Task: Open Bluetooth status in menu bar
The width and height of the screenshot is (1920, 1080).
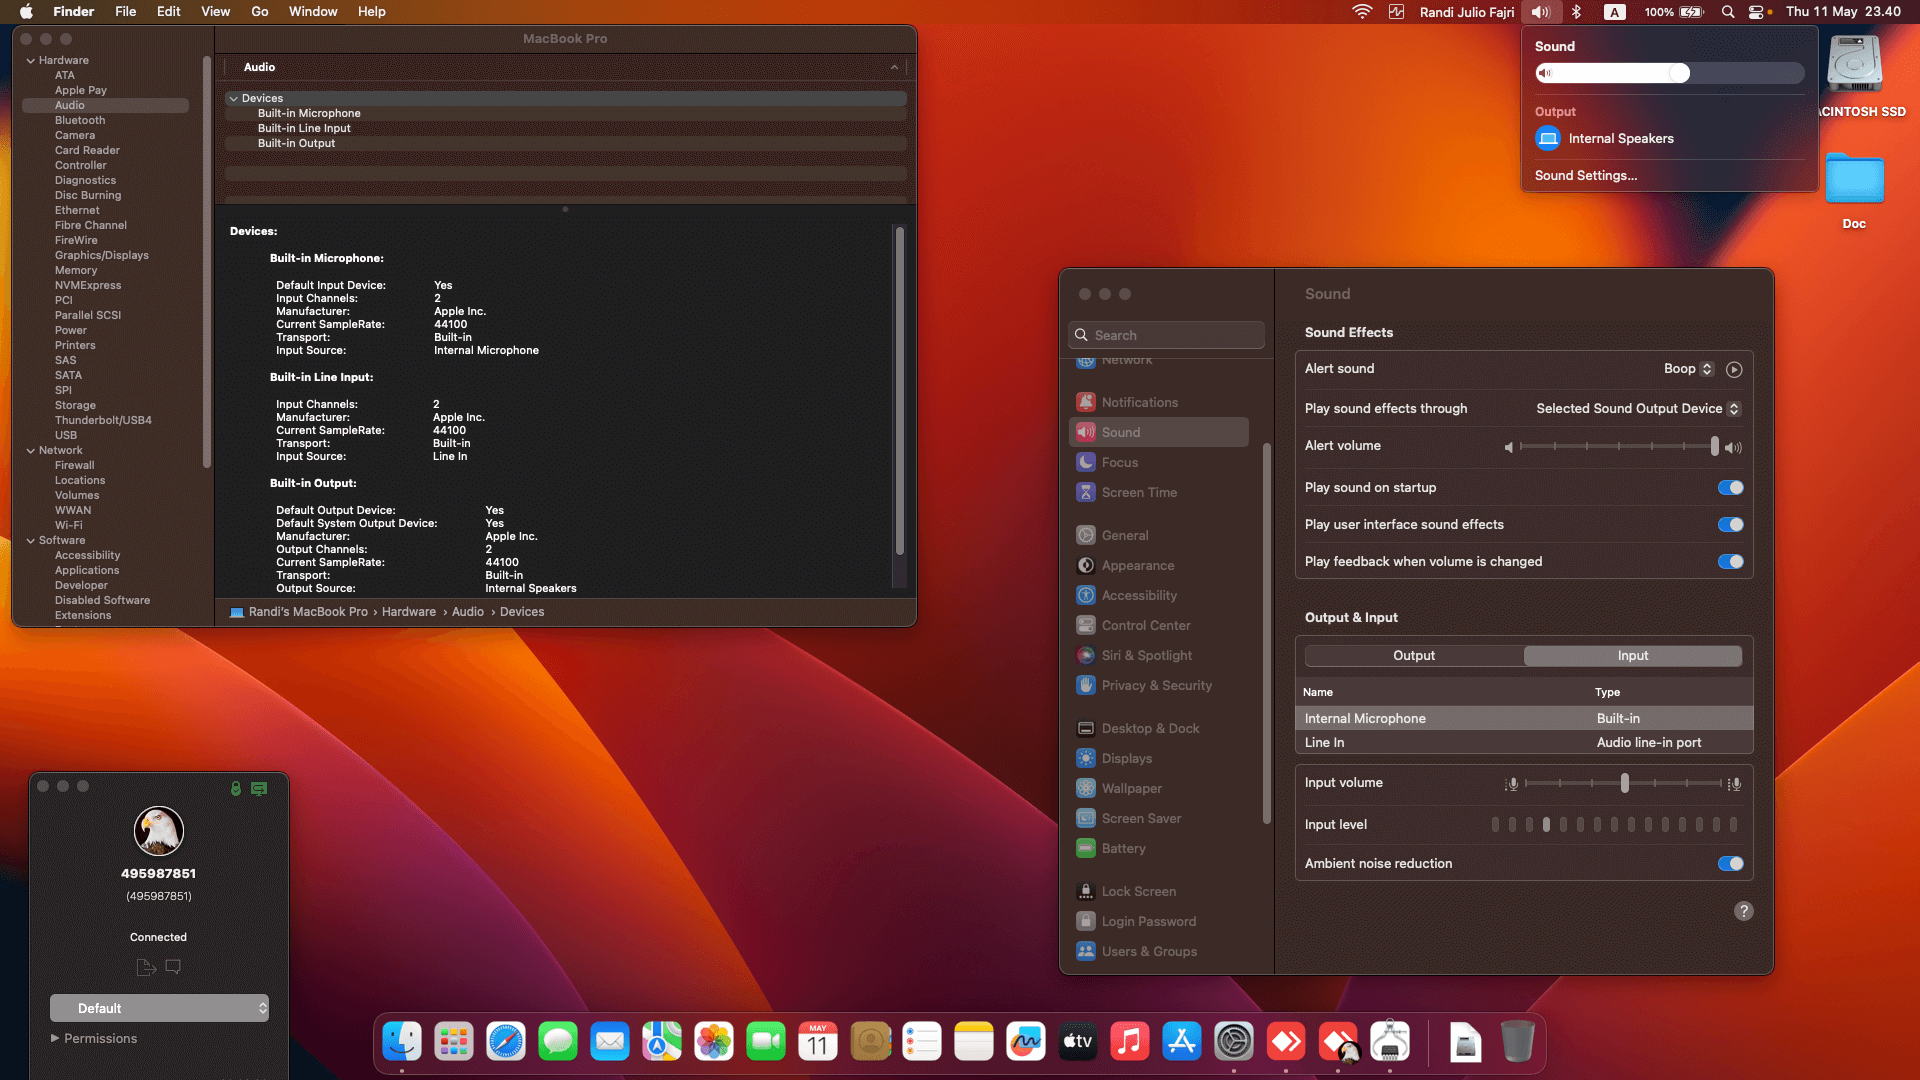Action: click(x=1577, y=12)
